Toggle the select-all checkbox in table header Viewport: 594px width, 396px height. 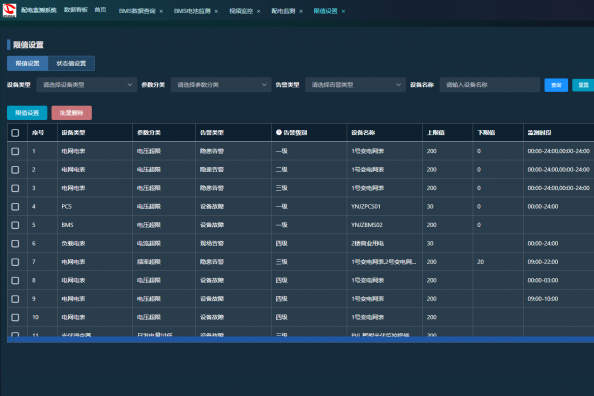(x=15, y=133)
